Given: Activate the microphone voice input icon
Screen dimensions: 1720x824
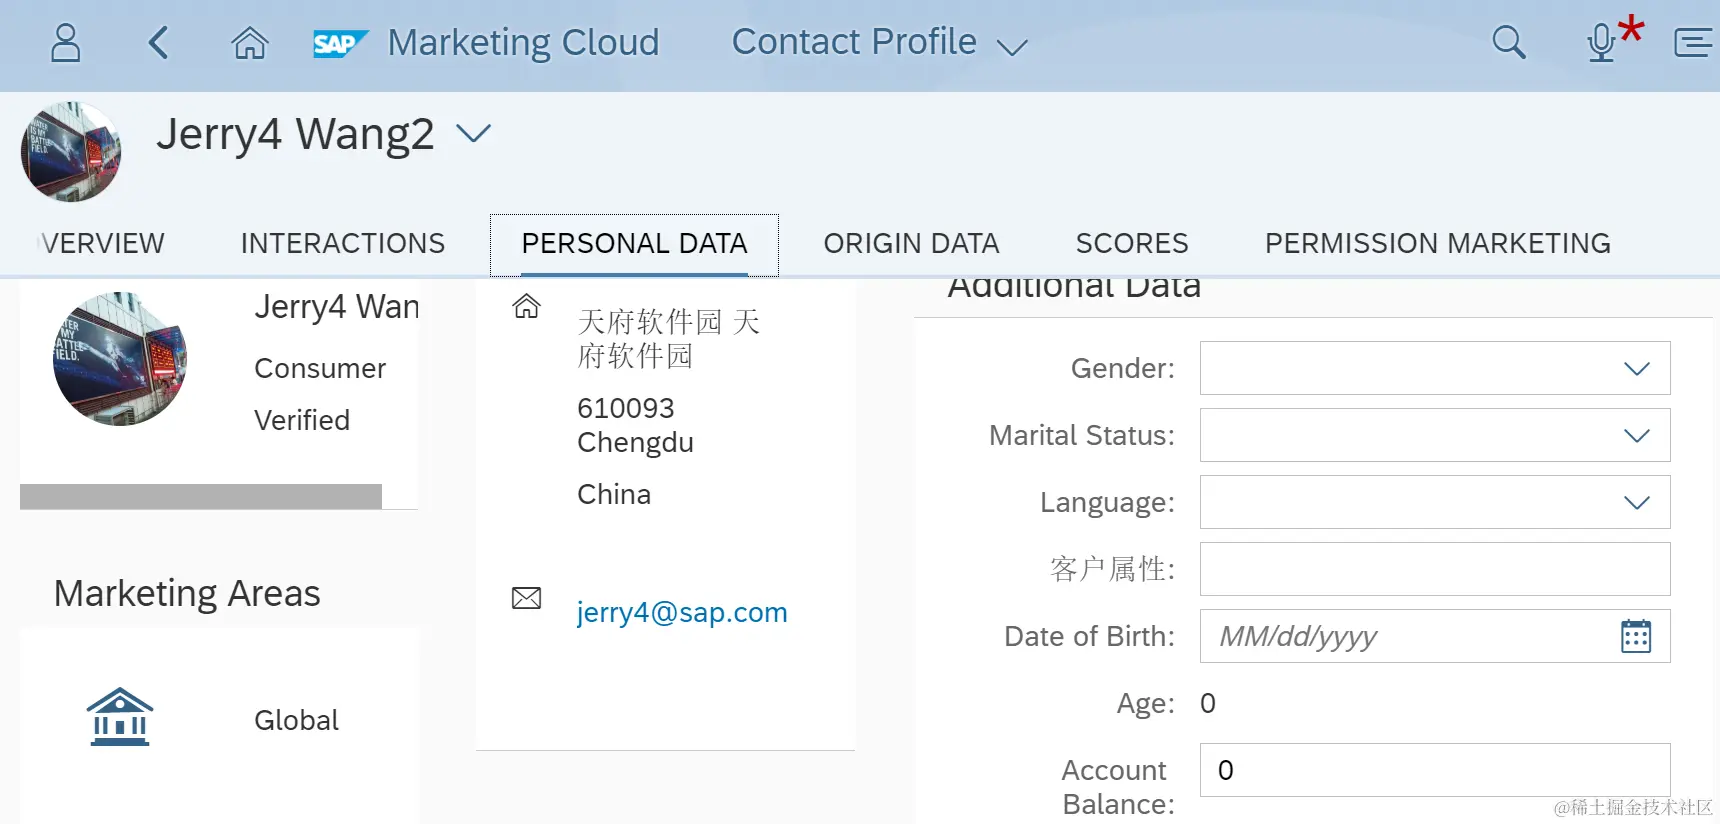Looking at the screenshot, I should tap(1602, 43).
